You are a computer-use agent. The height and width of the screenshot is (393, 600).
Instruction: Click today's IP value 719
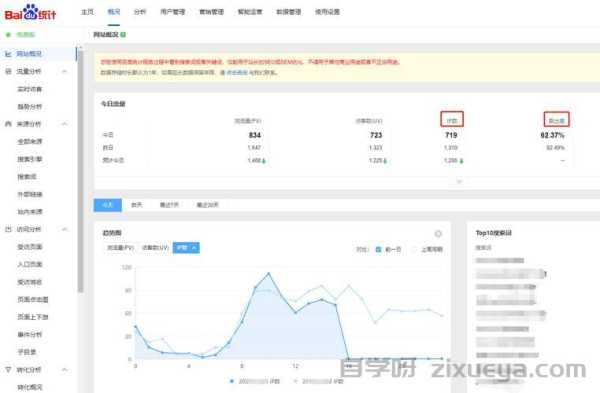click(452, 135)
